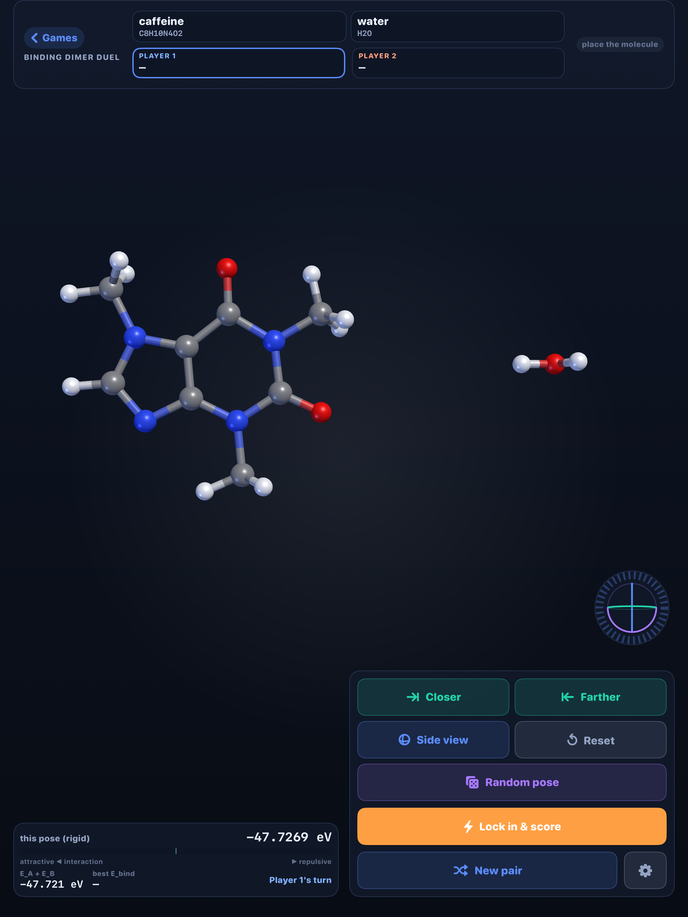This screenshot has width=688, height=917.
Task: Click caffeine's top red oxygen atom
Action: pyautogui.click(x=227, y=268)
